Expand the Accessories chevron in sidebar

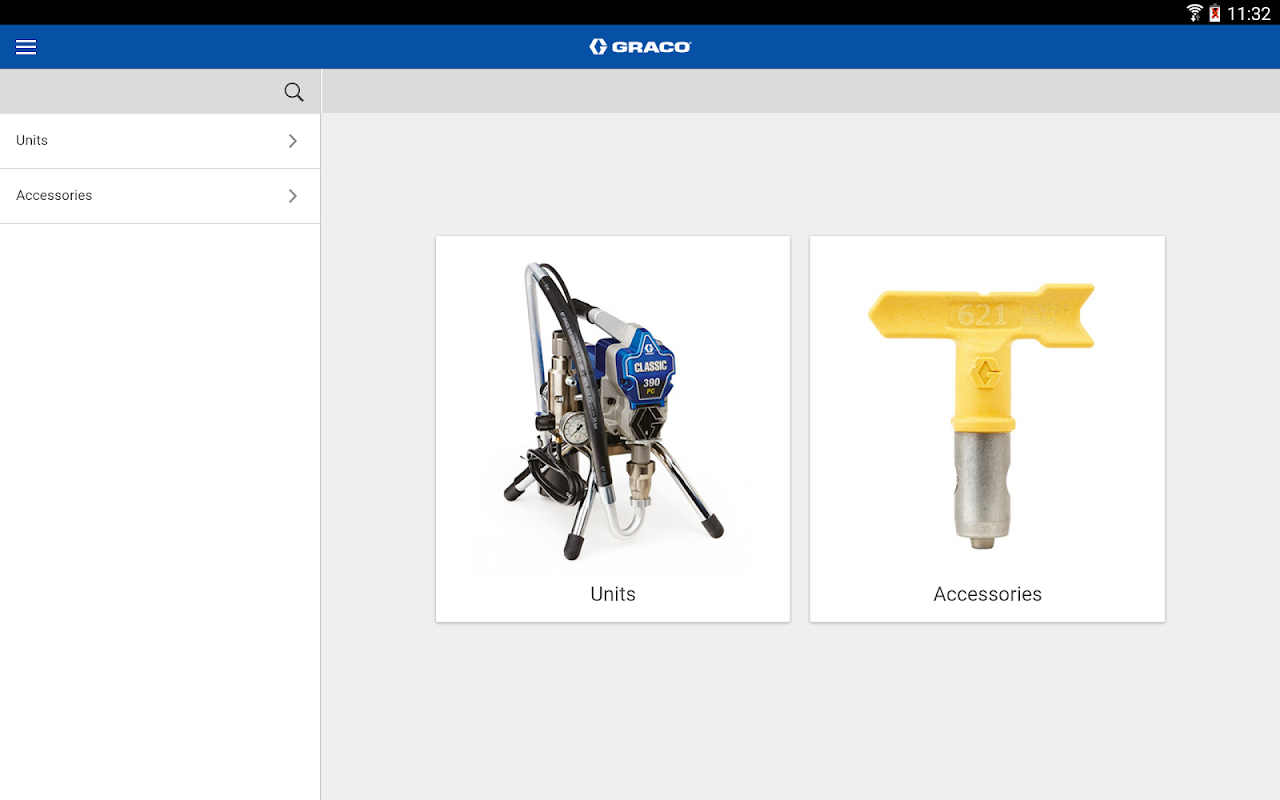[293, 196]
